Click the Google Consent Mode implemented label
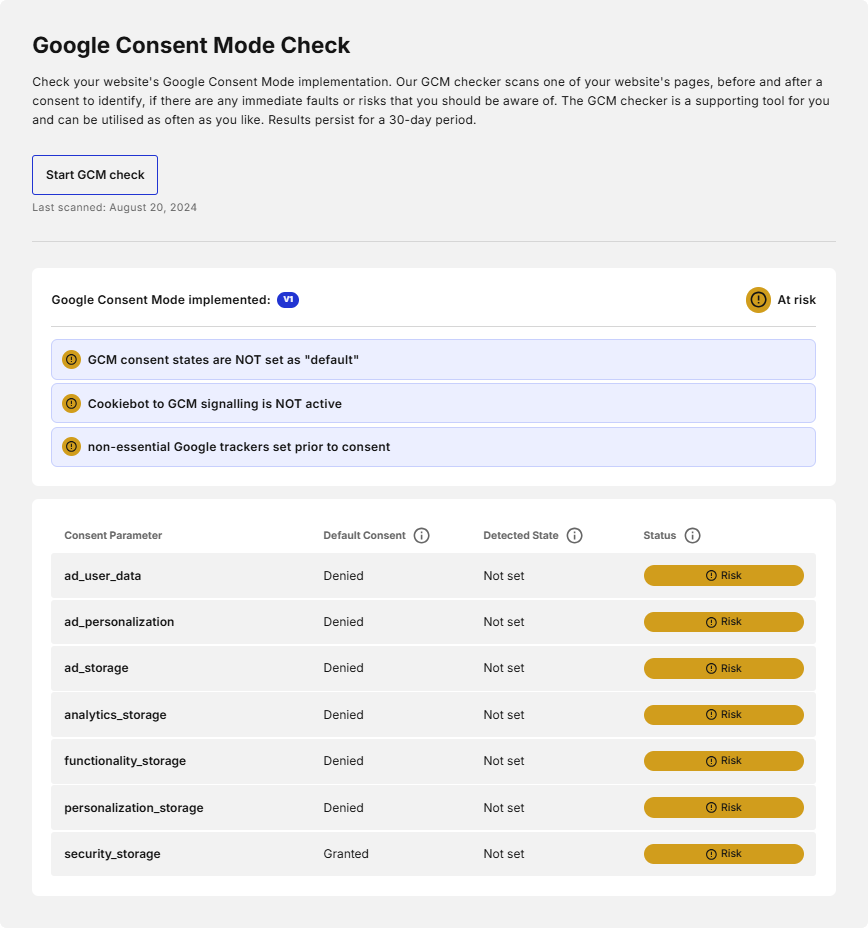Viewport: 868px width, 928px height. tap(161, 300)
